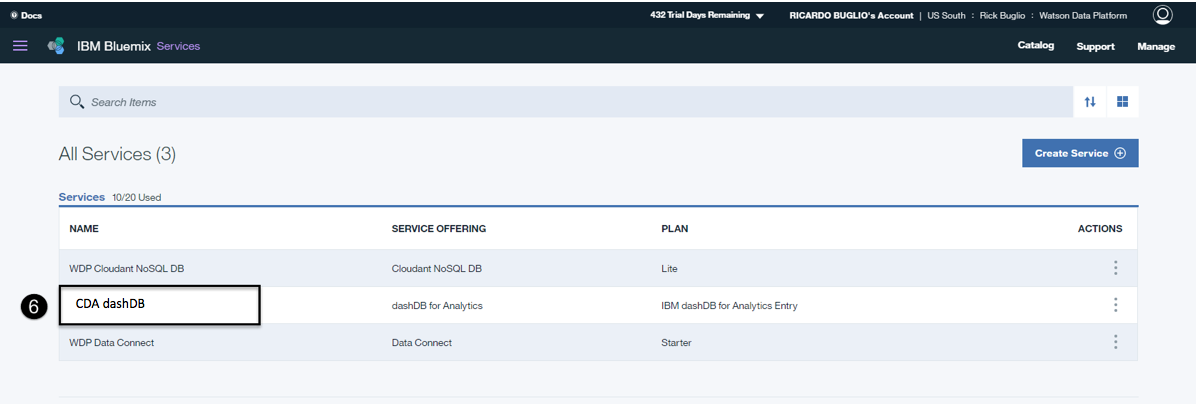Open actions menu for WDP Cloudant NoSQL DB
Image resolution: width=1196 pixels, height=404 pixels.
1115,268
